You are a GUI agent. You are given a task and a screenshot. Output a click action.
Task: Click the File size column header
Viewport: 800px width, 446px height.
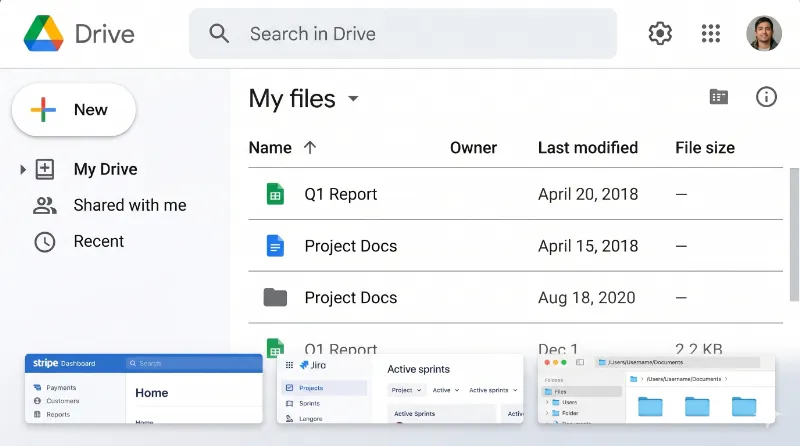pyautogui.click(x=705, y=148)
